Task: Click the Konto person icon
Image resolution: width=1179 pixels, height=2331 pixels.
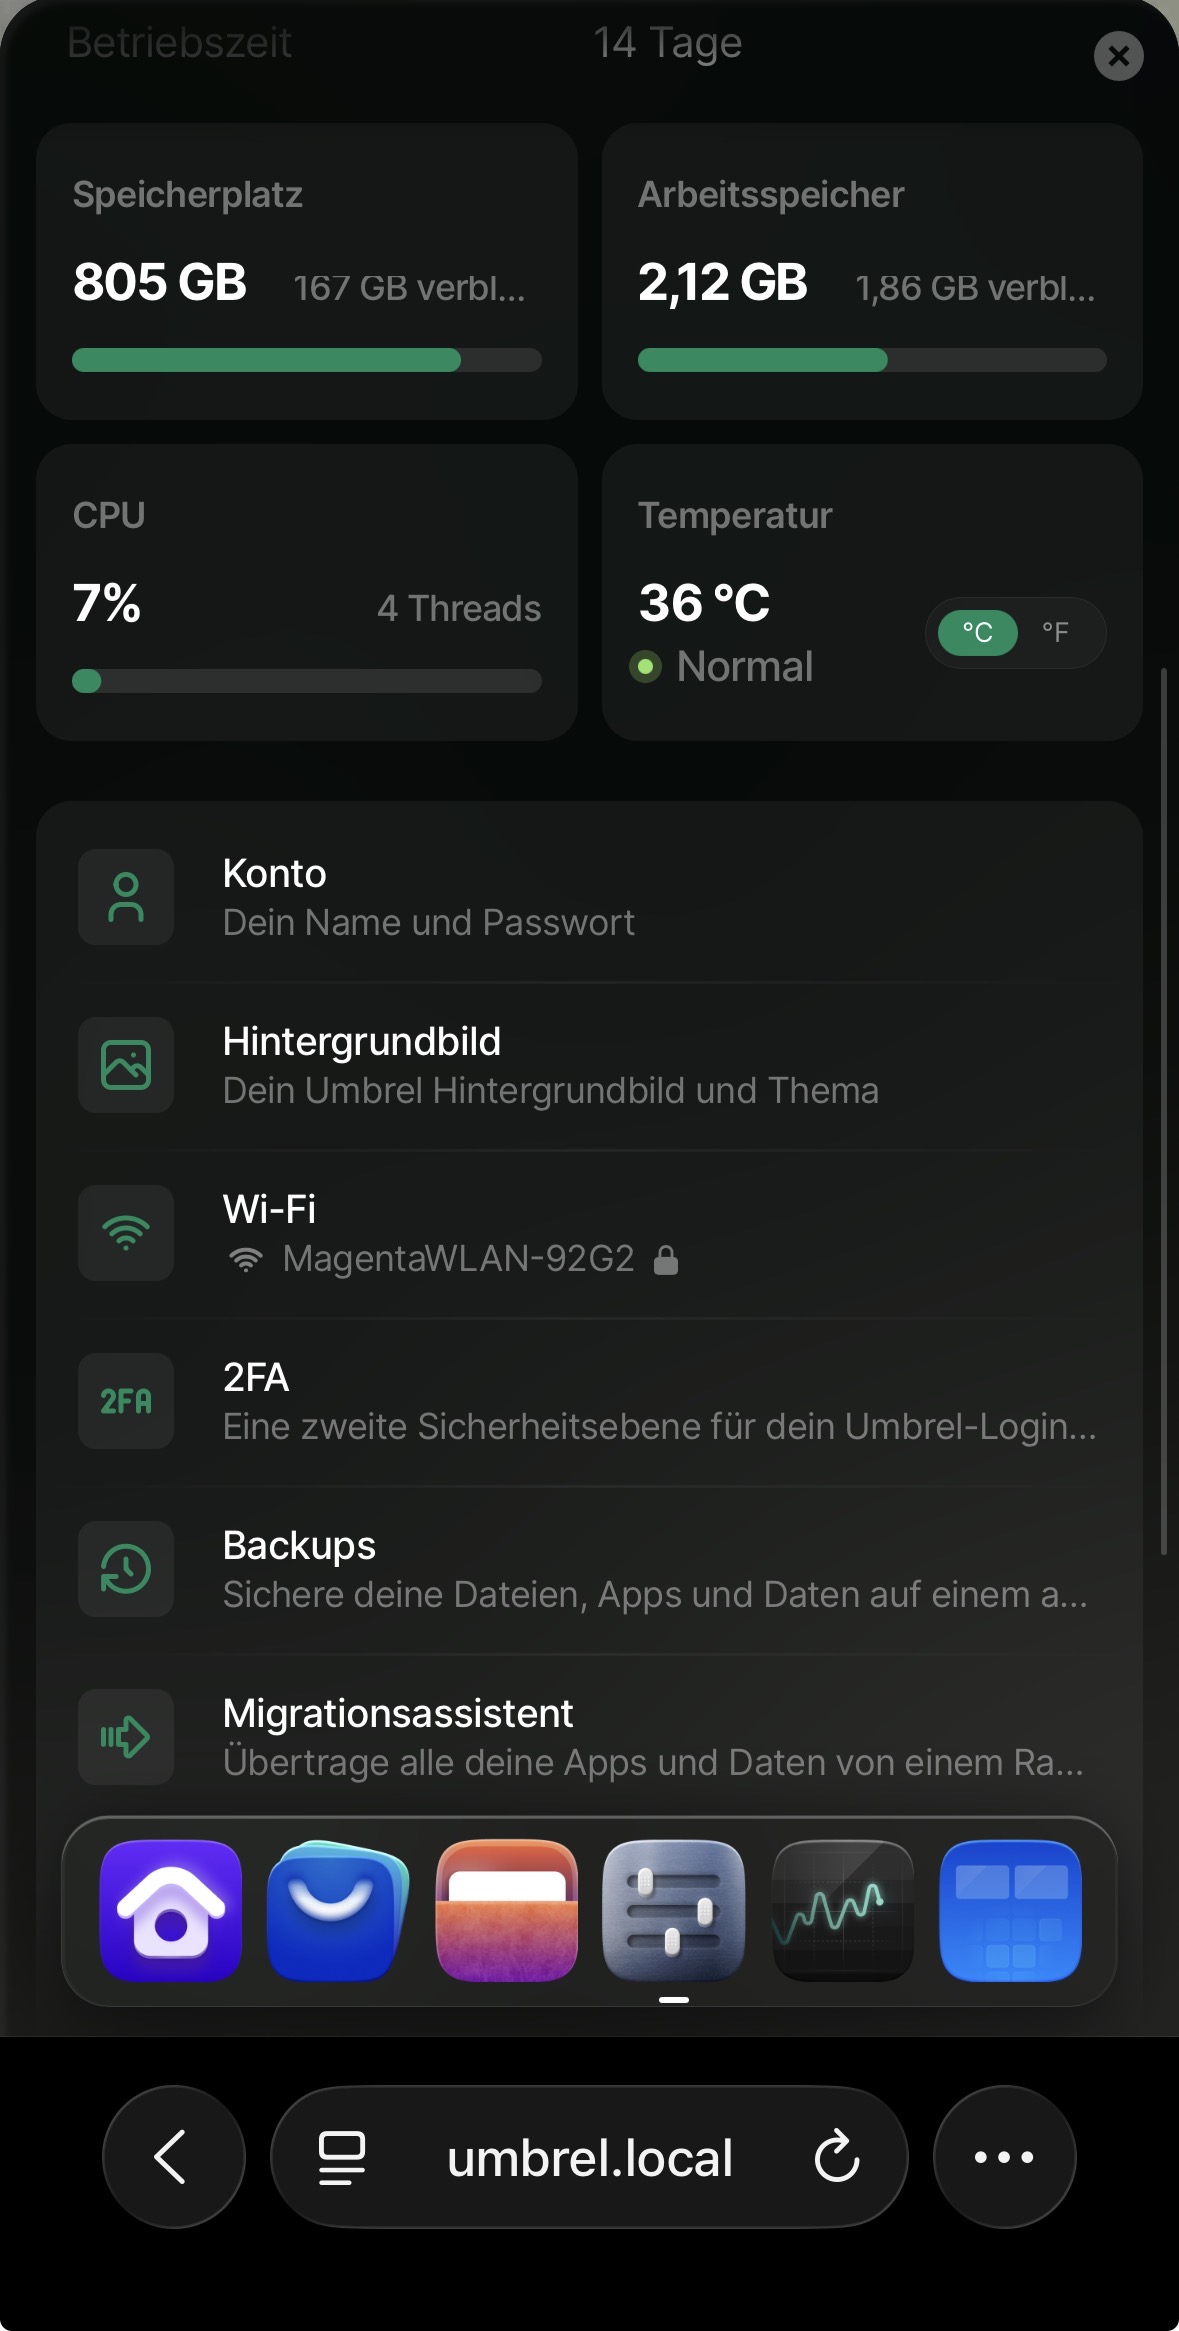Action: 126,897
